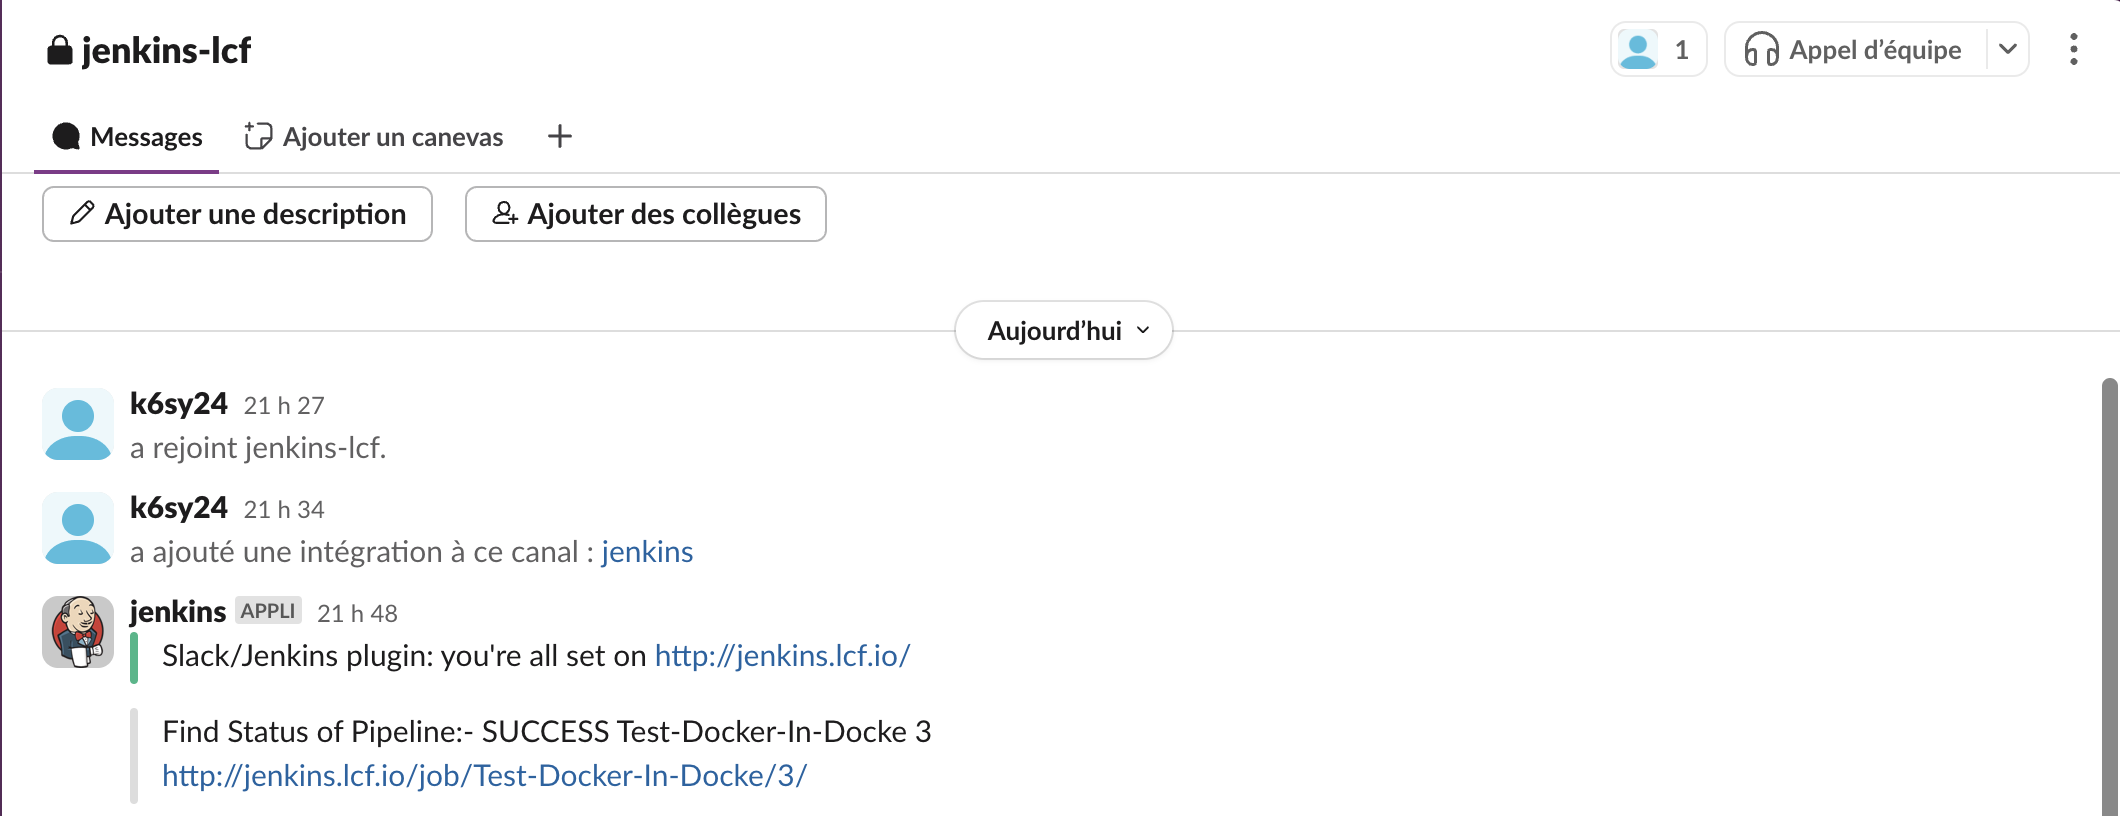Open the three-dot channel options menu
2120x816 pixels.
coord(2073,50)
